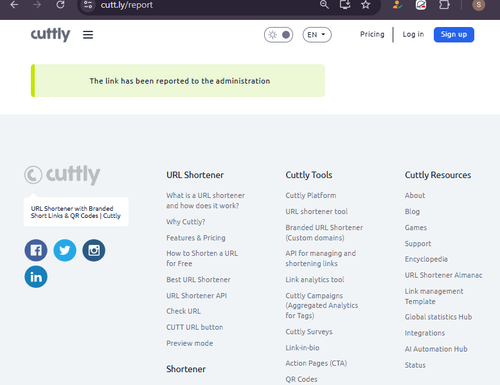Click the 'URL Shortener' footer heading
The image size is (500, 385).
pyautogui.click(x=195, y=175)
